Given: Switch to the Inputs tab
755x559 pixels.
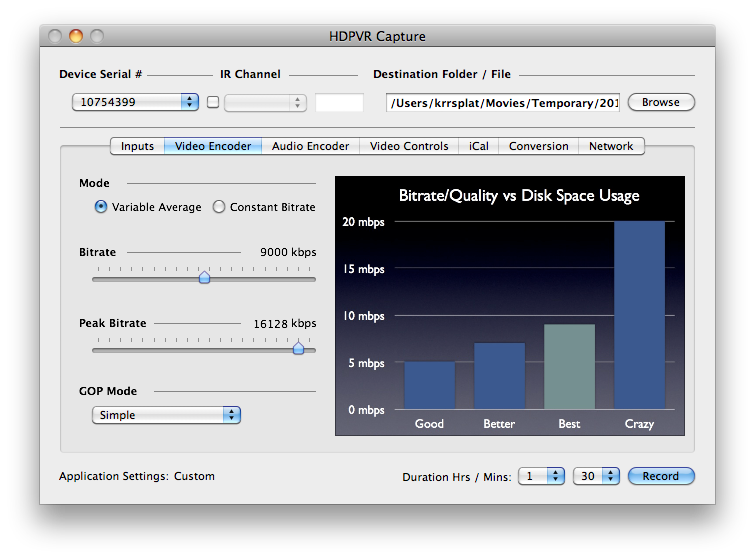Looking at the screenshot, I should 137,146.
